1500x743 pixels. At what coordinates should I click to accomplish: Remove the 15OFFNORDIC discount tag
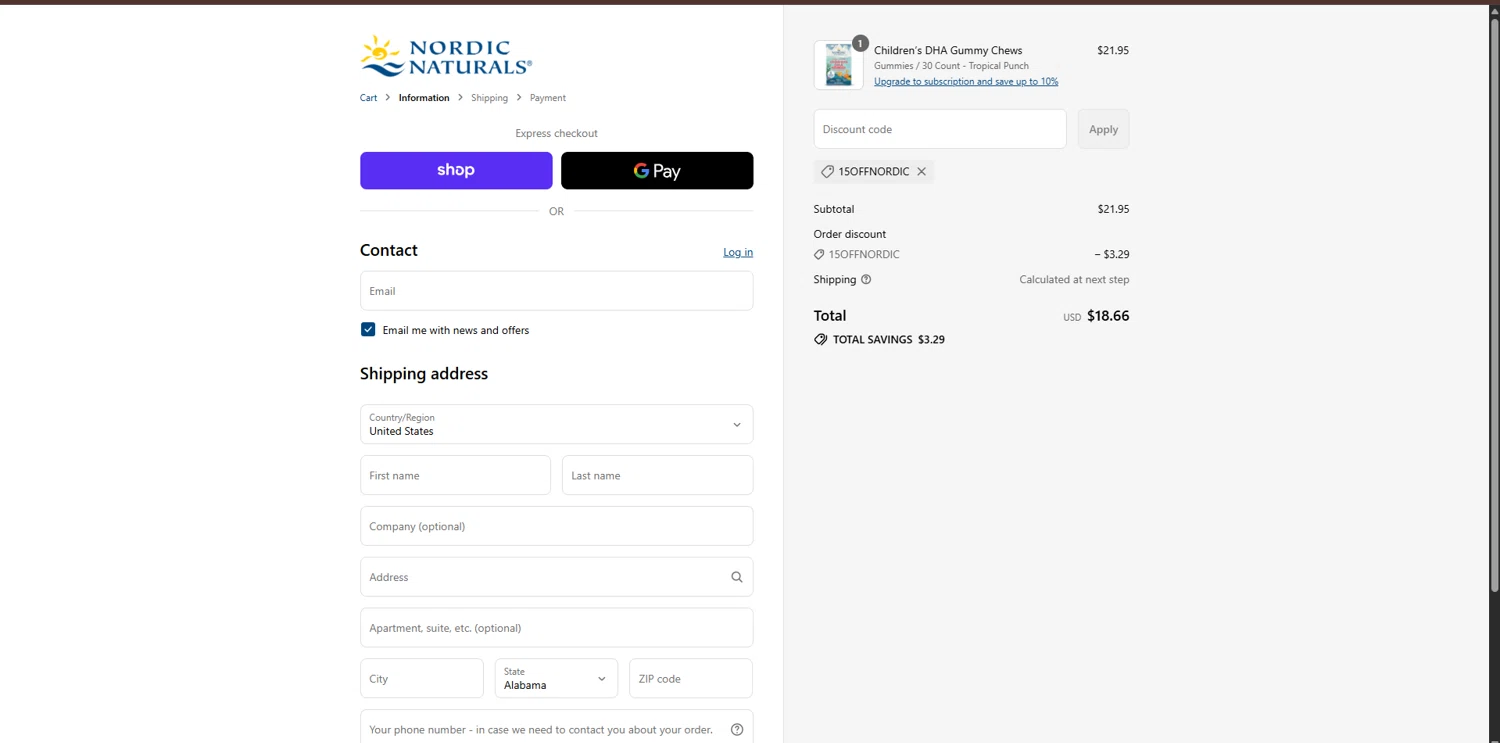pos(922,172)
